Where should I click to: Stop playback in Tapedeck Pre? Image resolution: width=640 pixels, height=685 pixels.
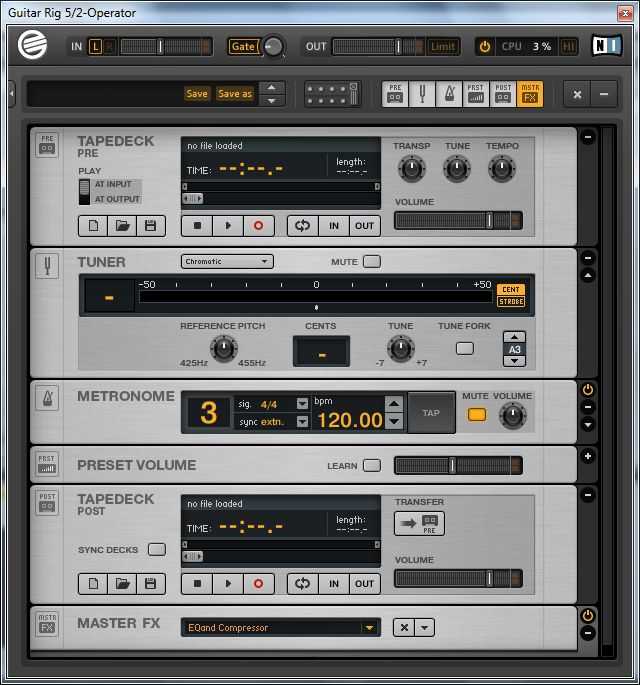coord(197,226)
